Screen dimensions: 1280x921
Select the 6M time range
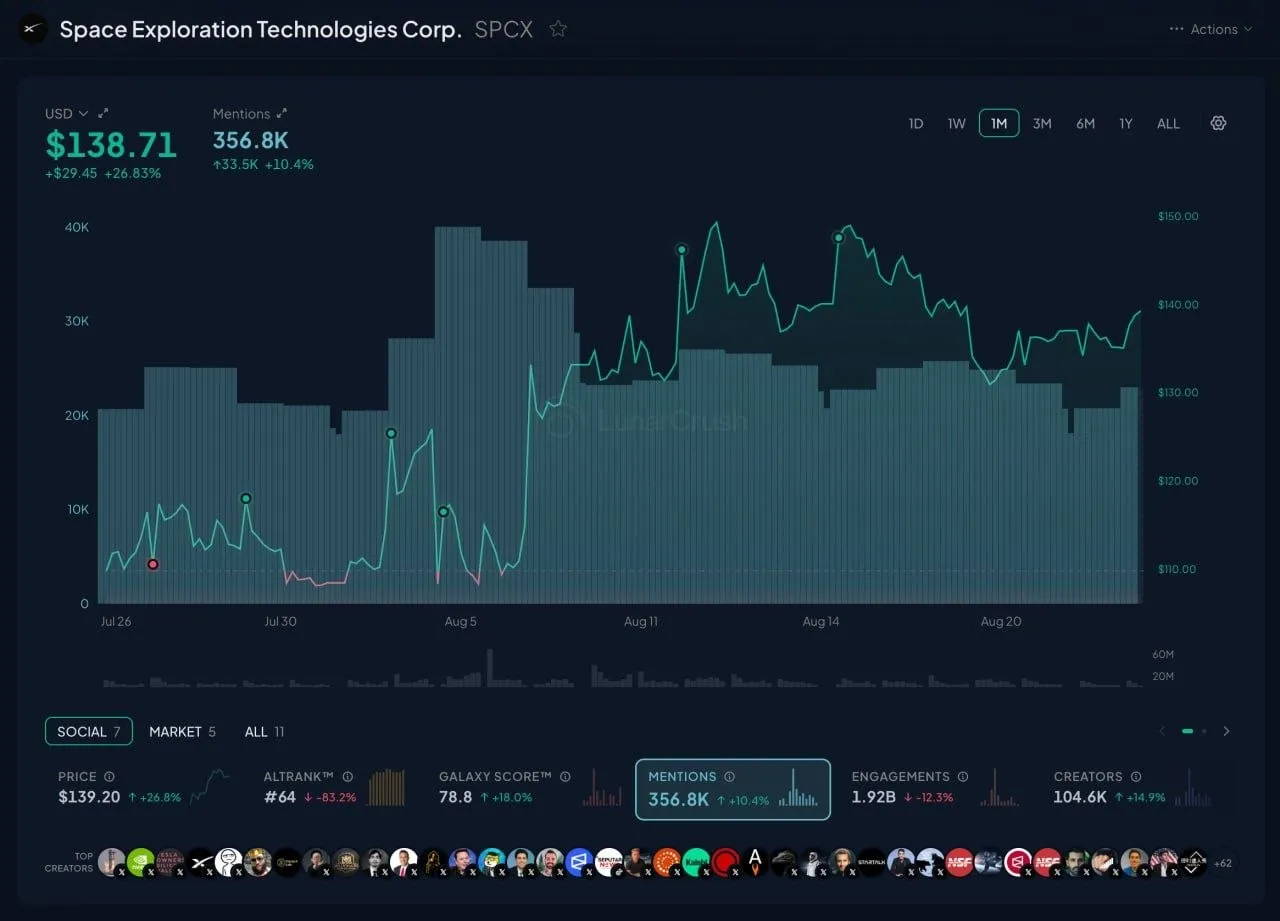pyautogui.click(x=1085, y=123)
